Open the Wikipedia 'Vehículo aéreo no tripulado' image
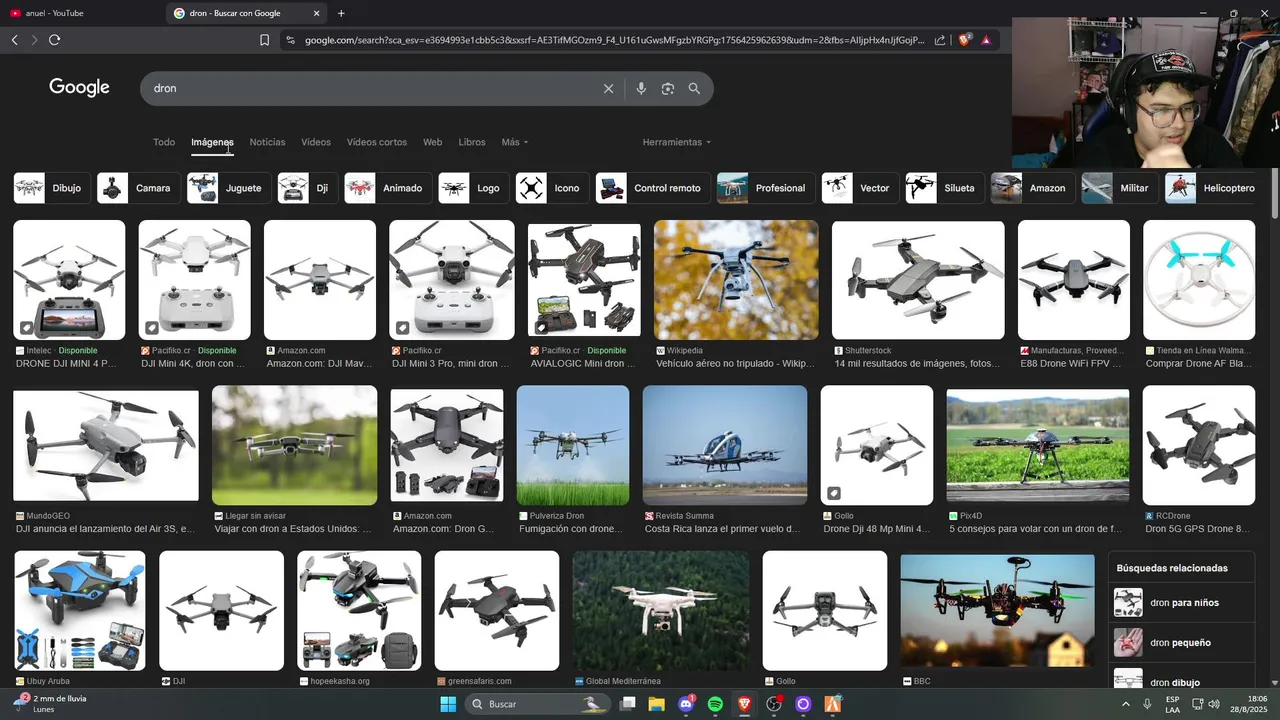Image resolution: width=1280 pixels, height=720 pixels. tap(736, 280)
